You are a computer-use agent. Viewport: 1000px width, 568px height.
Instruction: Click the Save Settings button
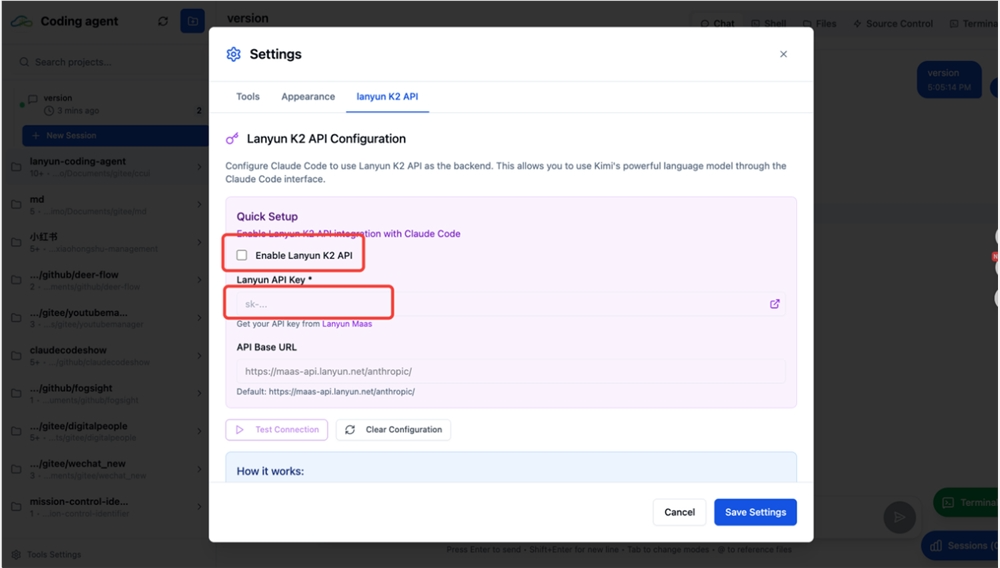tap(755, 512)
